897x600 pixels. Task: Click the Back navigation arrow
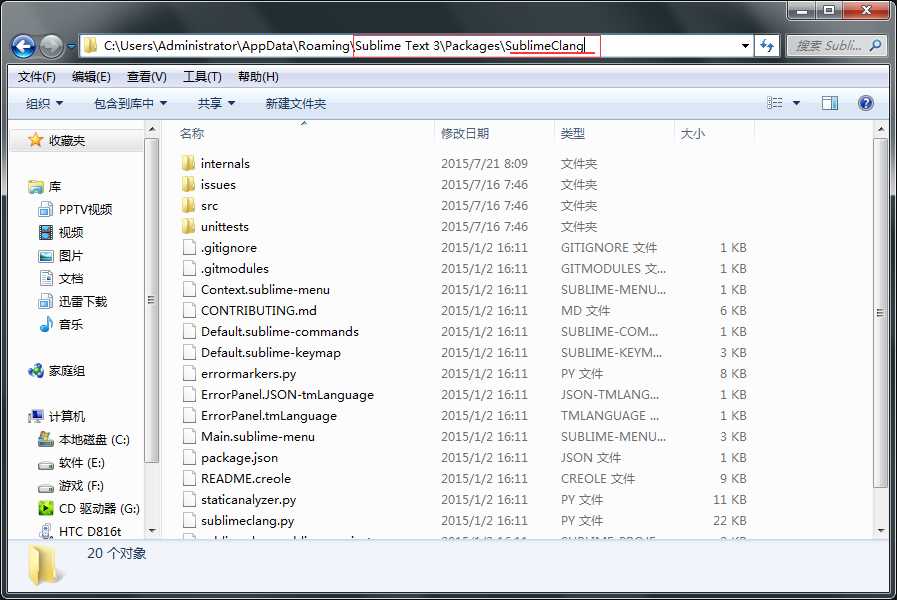[23, 46]
